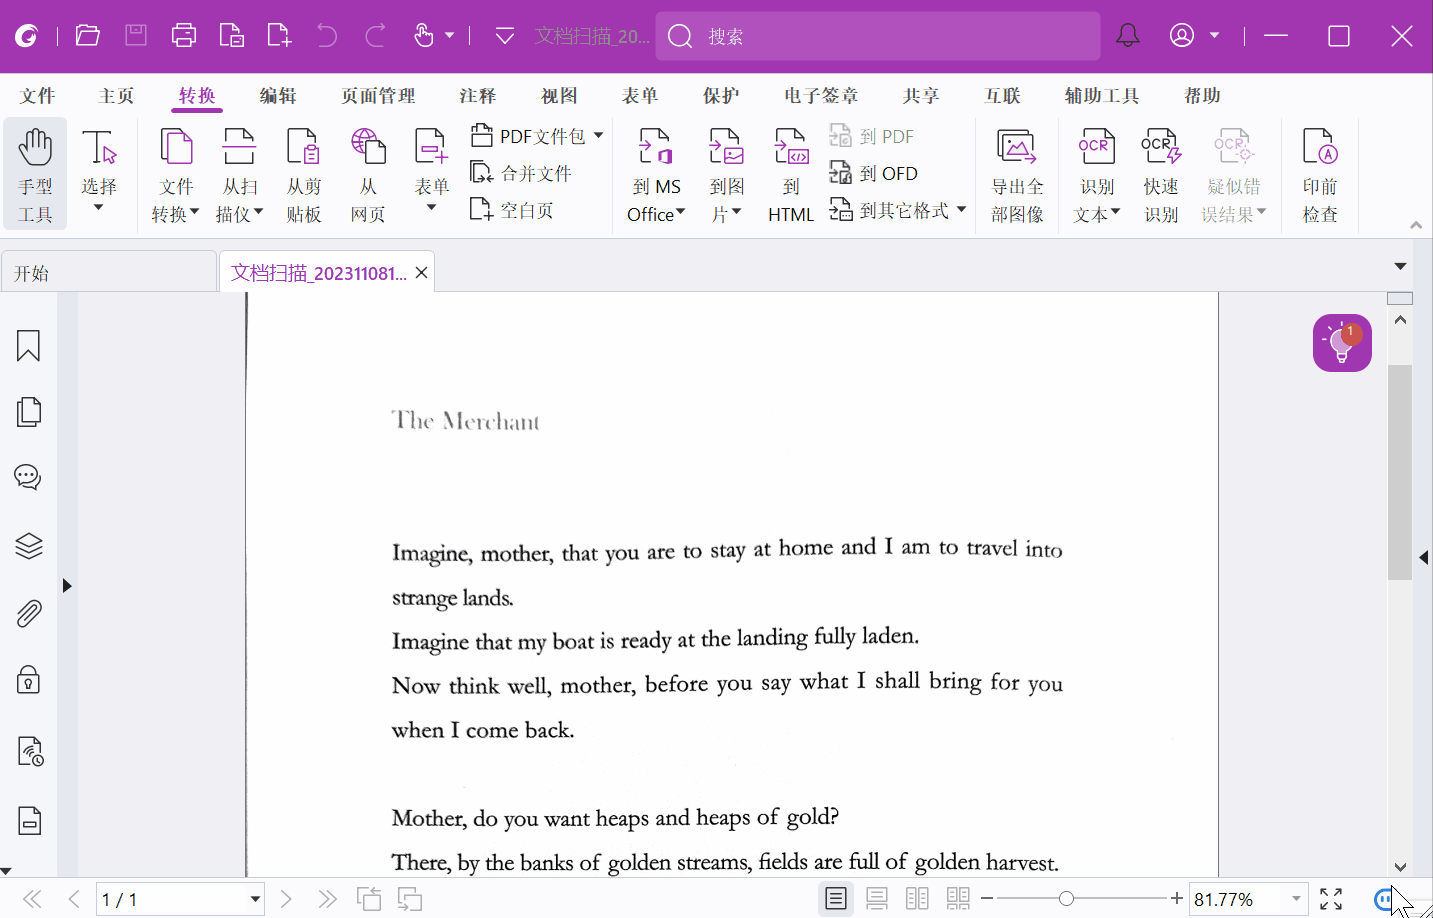Open page number dropdown
Image resolution: width=1433 pixels, height=918 pixels.
[x=255, y=899]
